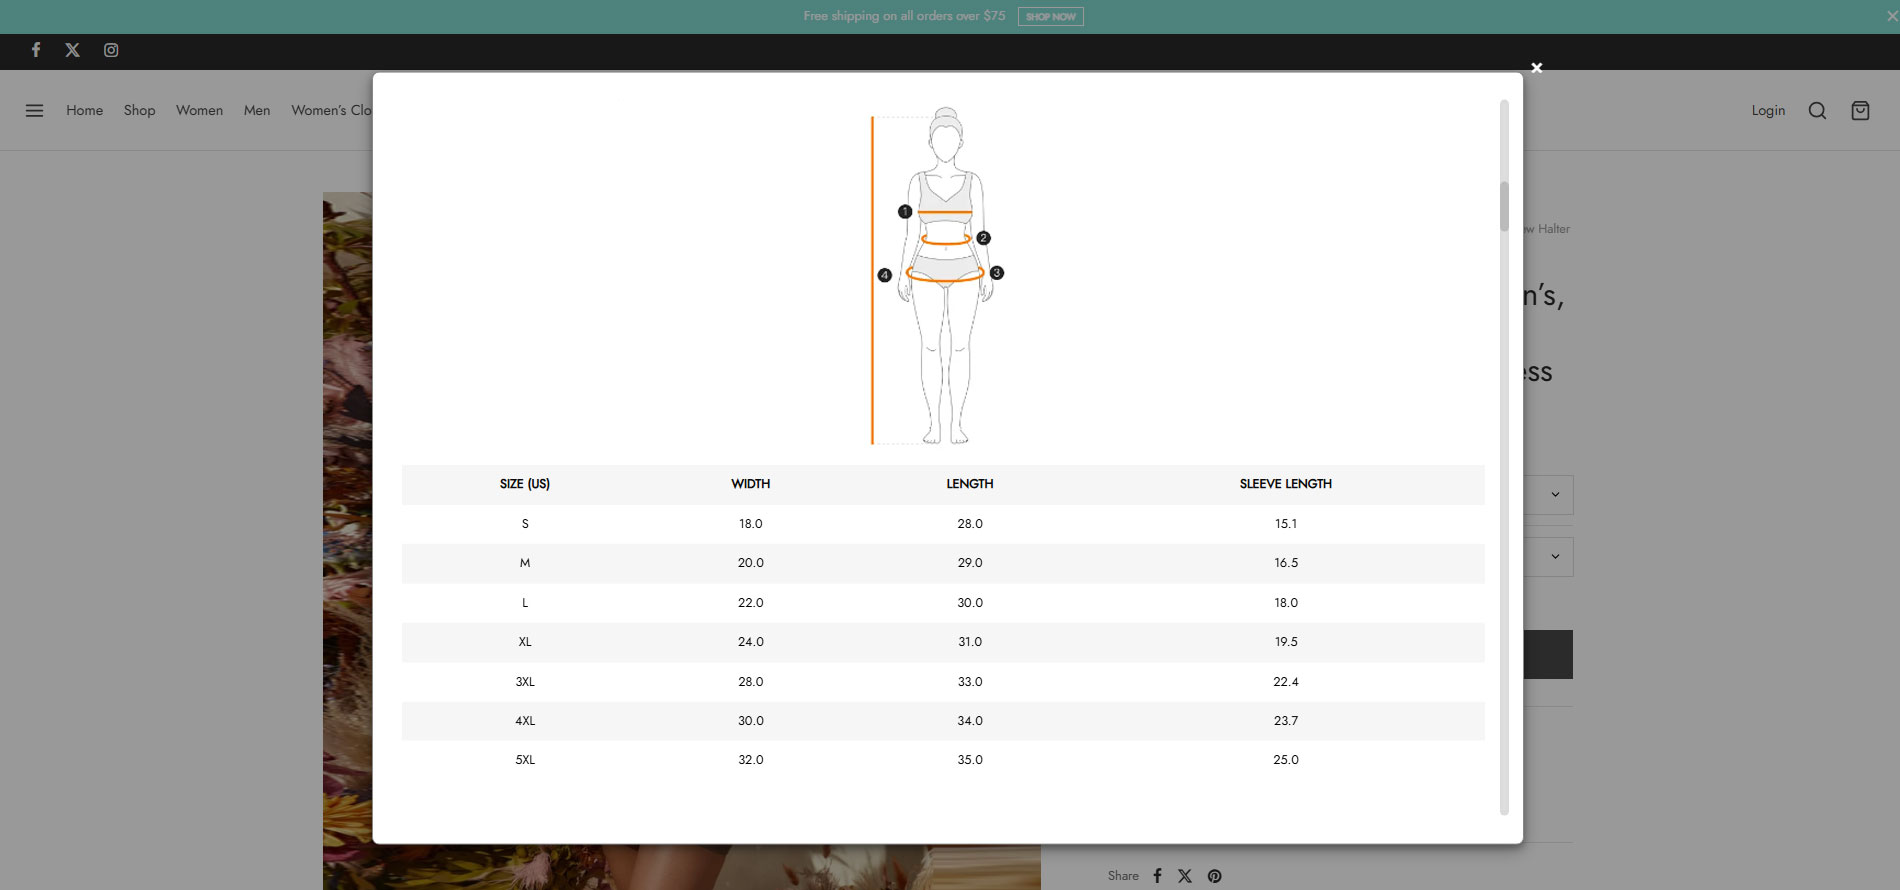Dismiss the free shipping announcement bar
The width and height of the screenshot is (1900, 890).
click(x=1891, y=16)
